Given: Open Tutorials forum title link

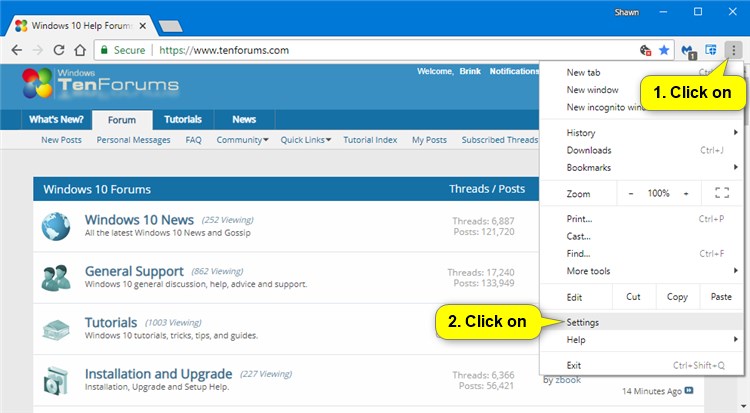Looking at the screenshot, I should pyautogui.click(x=111, y=323).
